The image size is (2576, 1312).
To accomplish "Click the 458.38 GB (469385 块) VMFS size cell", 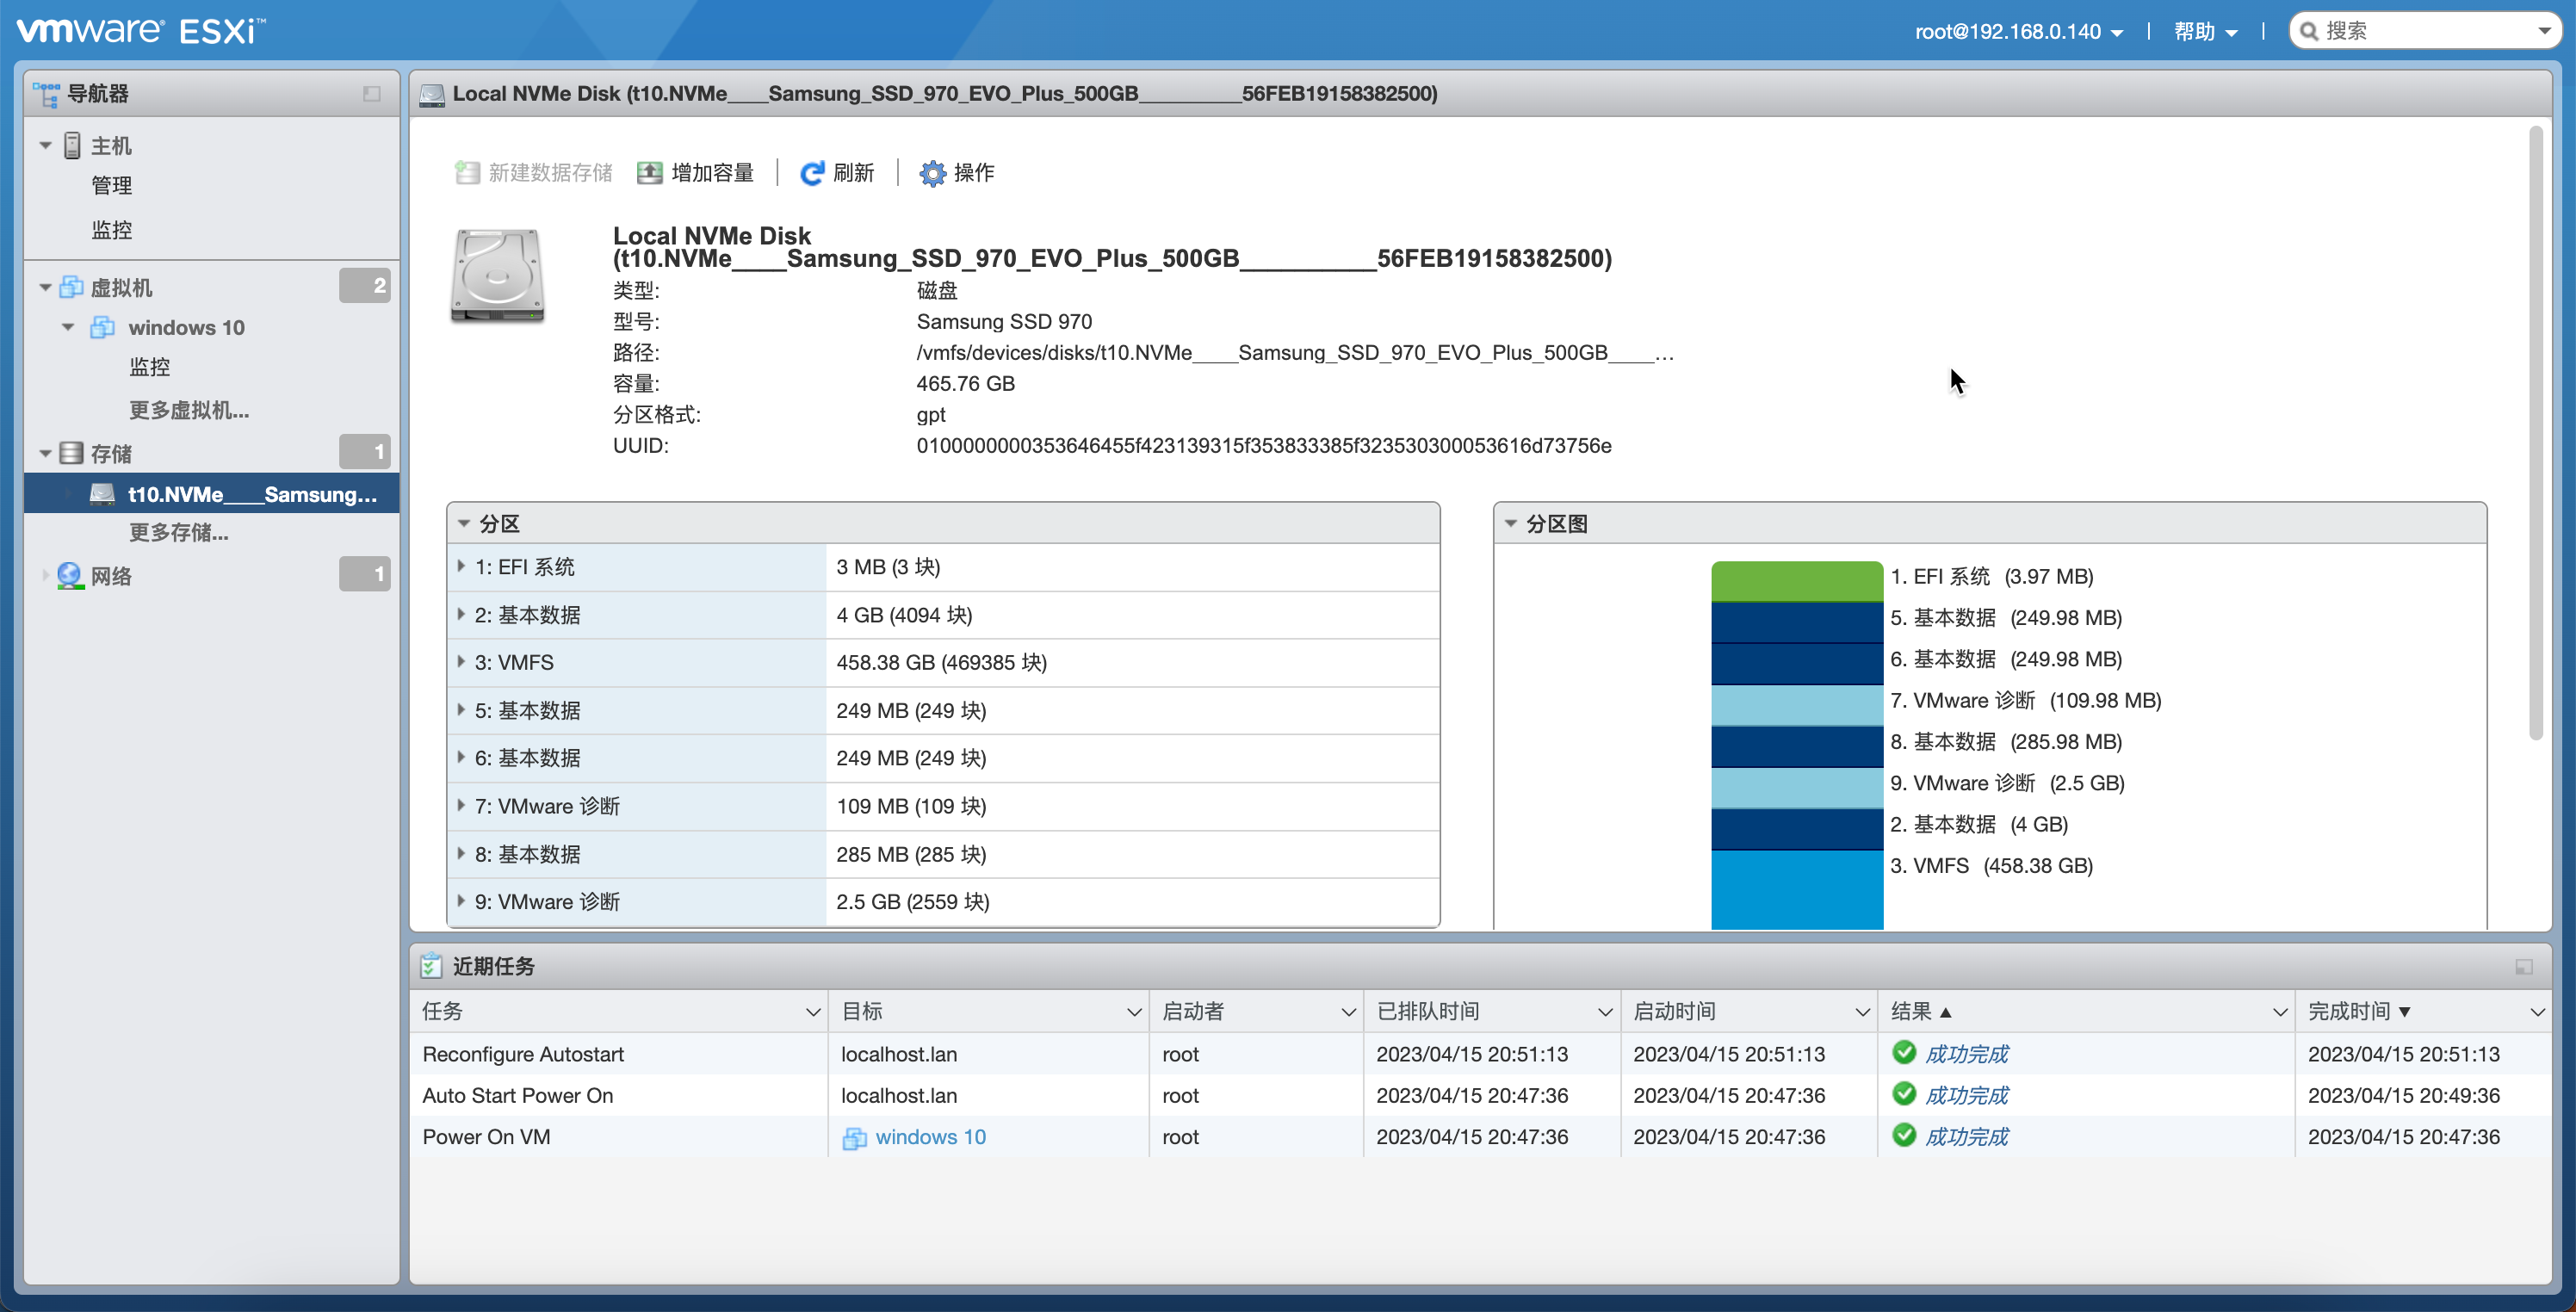I will 1132,662.
